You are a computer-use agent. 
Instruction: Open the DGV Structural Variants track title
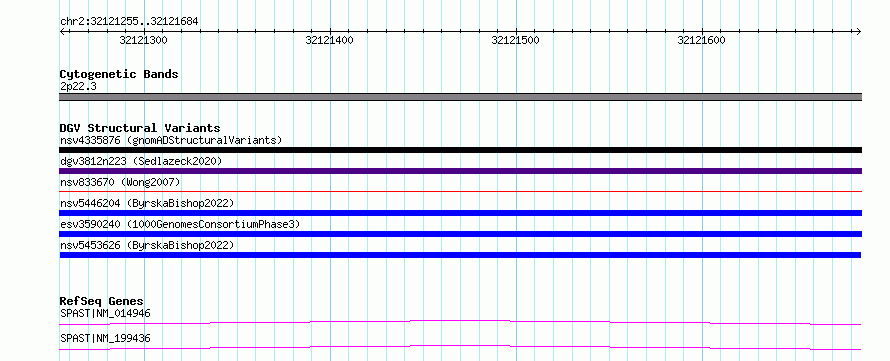point(140,128)
